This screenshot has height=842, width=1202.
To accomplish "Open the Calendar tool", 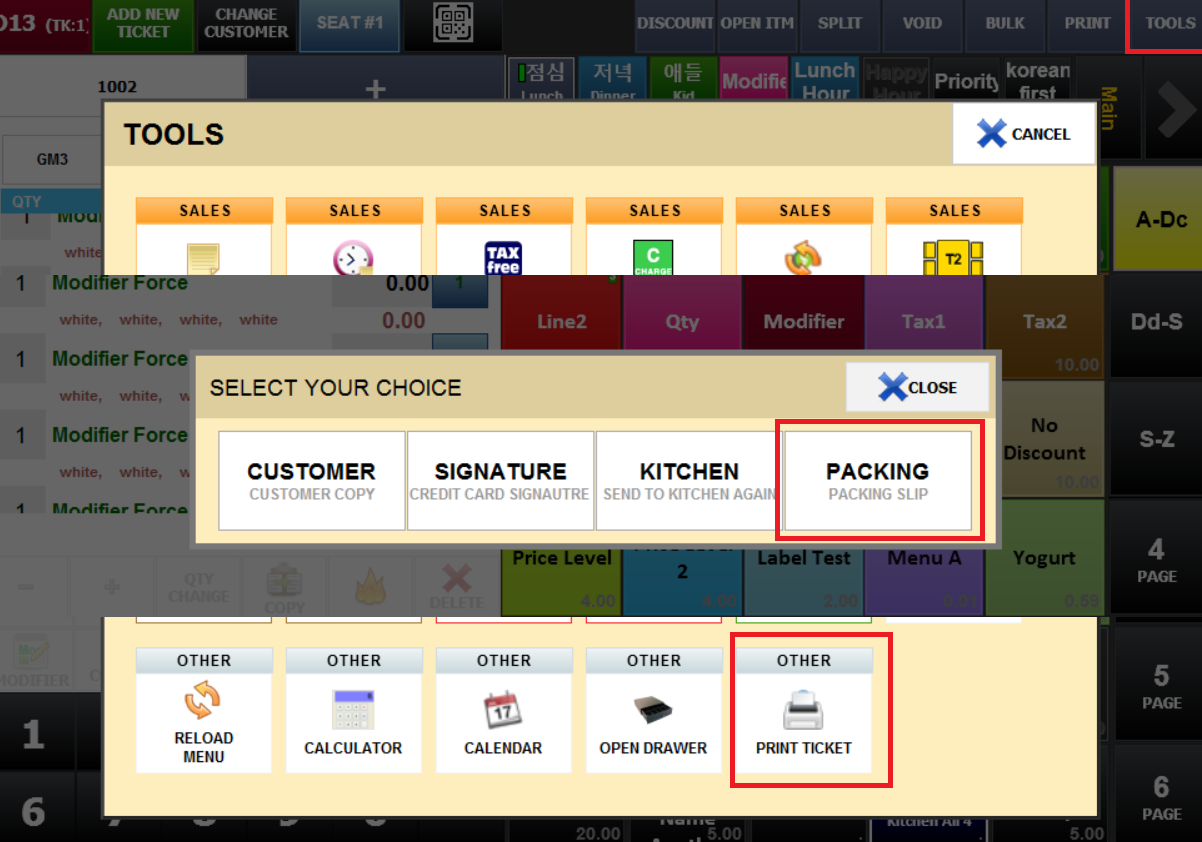I will pos(504,710).
